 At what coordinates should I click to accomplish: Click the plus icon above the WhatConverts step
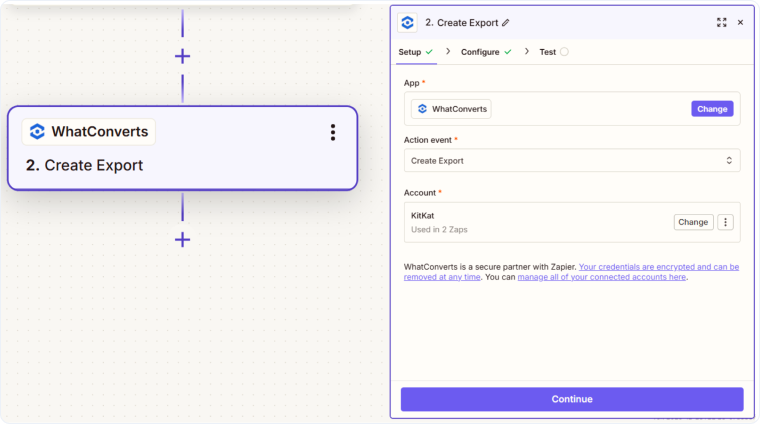pos(182,56)
